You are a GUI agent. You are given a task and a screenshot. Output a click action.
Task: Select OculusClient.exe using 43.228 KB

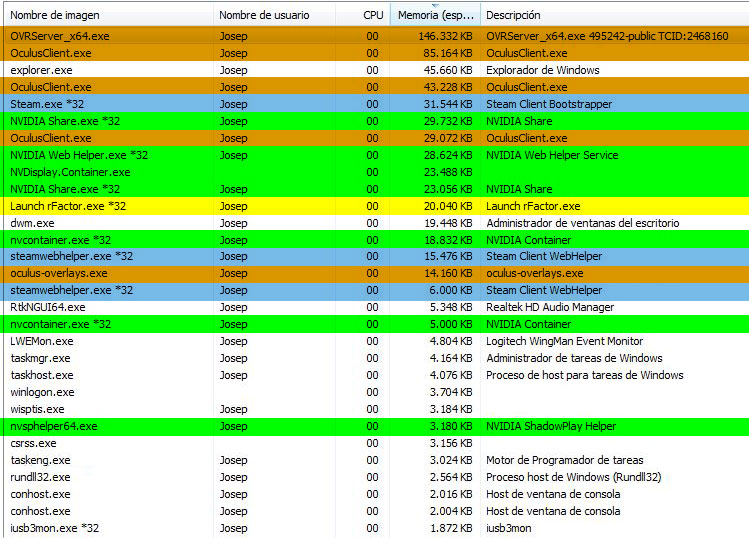point(376,87)
